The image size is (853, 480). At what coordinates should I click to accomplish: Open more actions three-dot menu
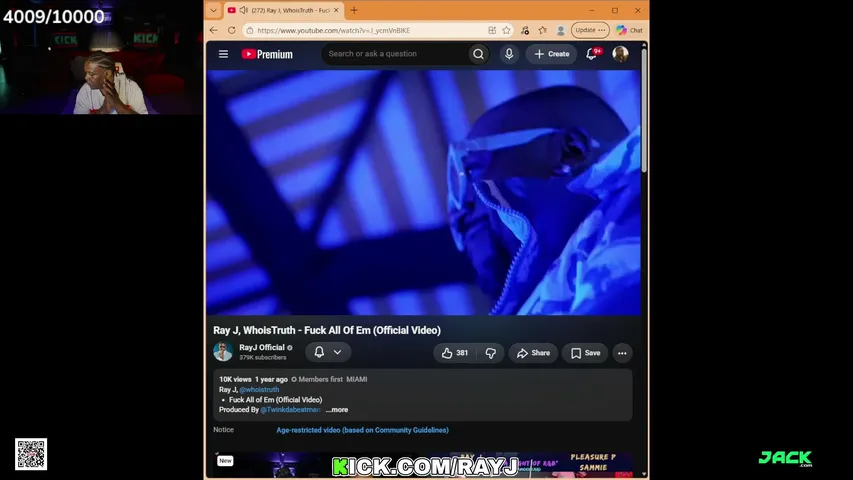[622, 353]
